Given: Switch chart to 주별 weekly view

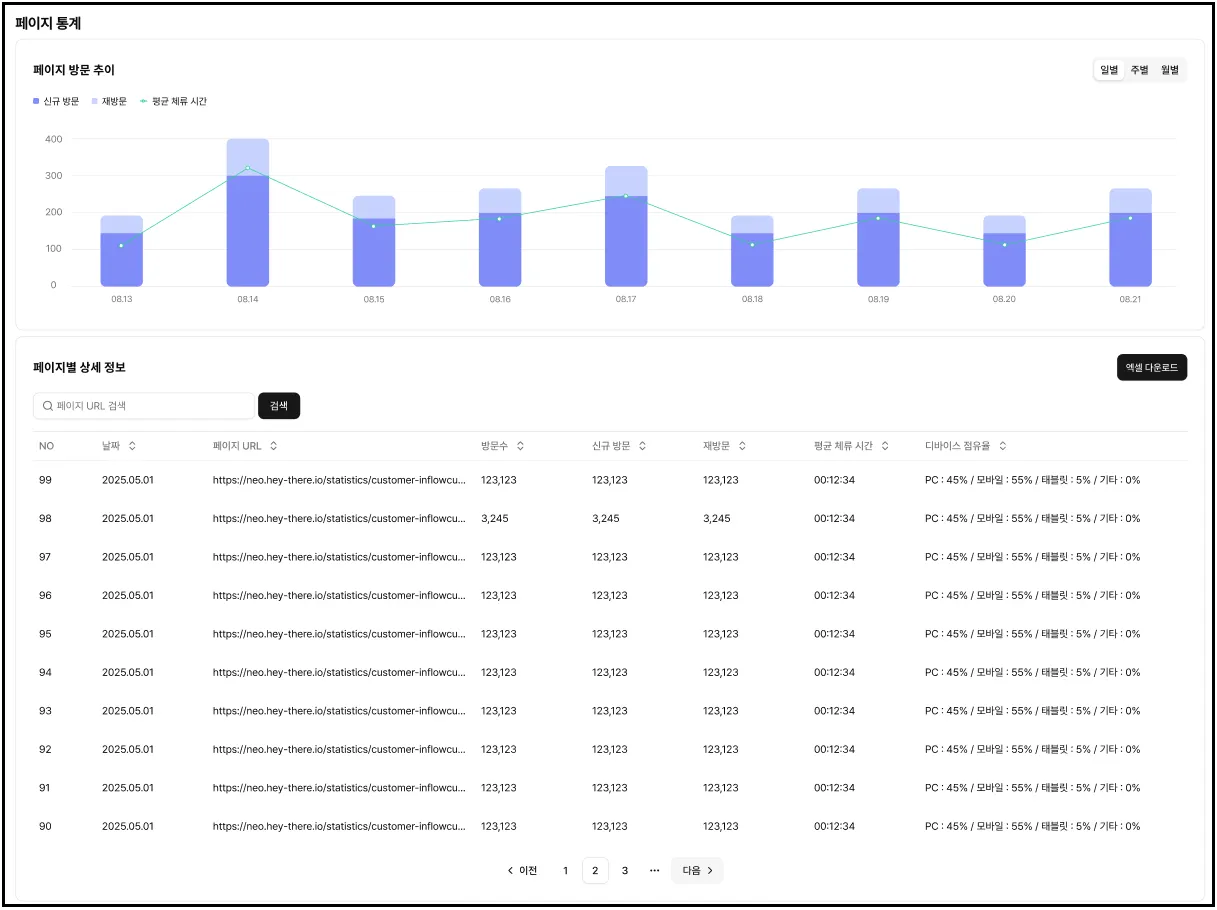Looking at the screenshot, I should 1139,70.
